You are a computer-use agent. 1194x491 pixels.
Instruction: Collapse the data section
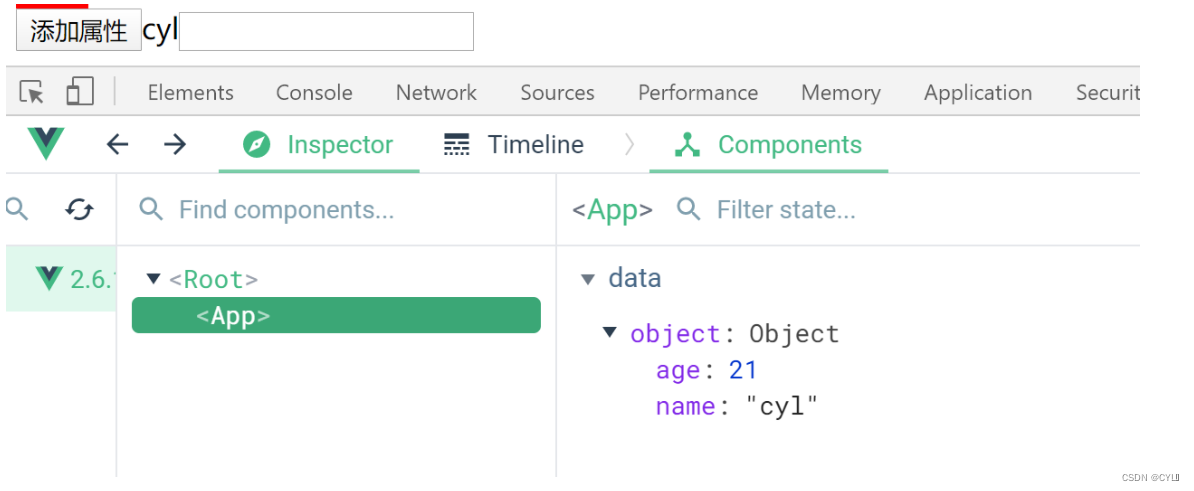tap(588, 279)
